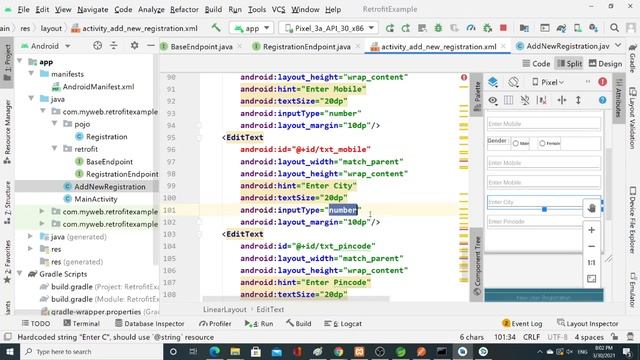Click red error indicator in design toolbar
This screenshot has width=640, height=360.
pos(602,82)
